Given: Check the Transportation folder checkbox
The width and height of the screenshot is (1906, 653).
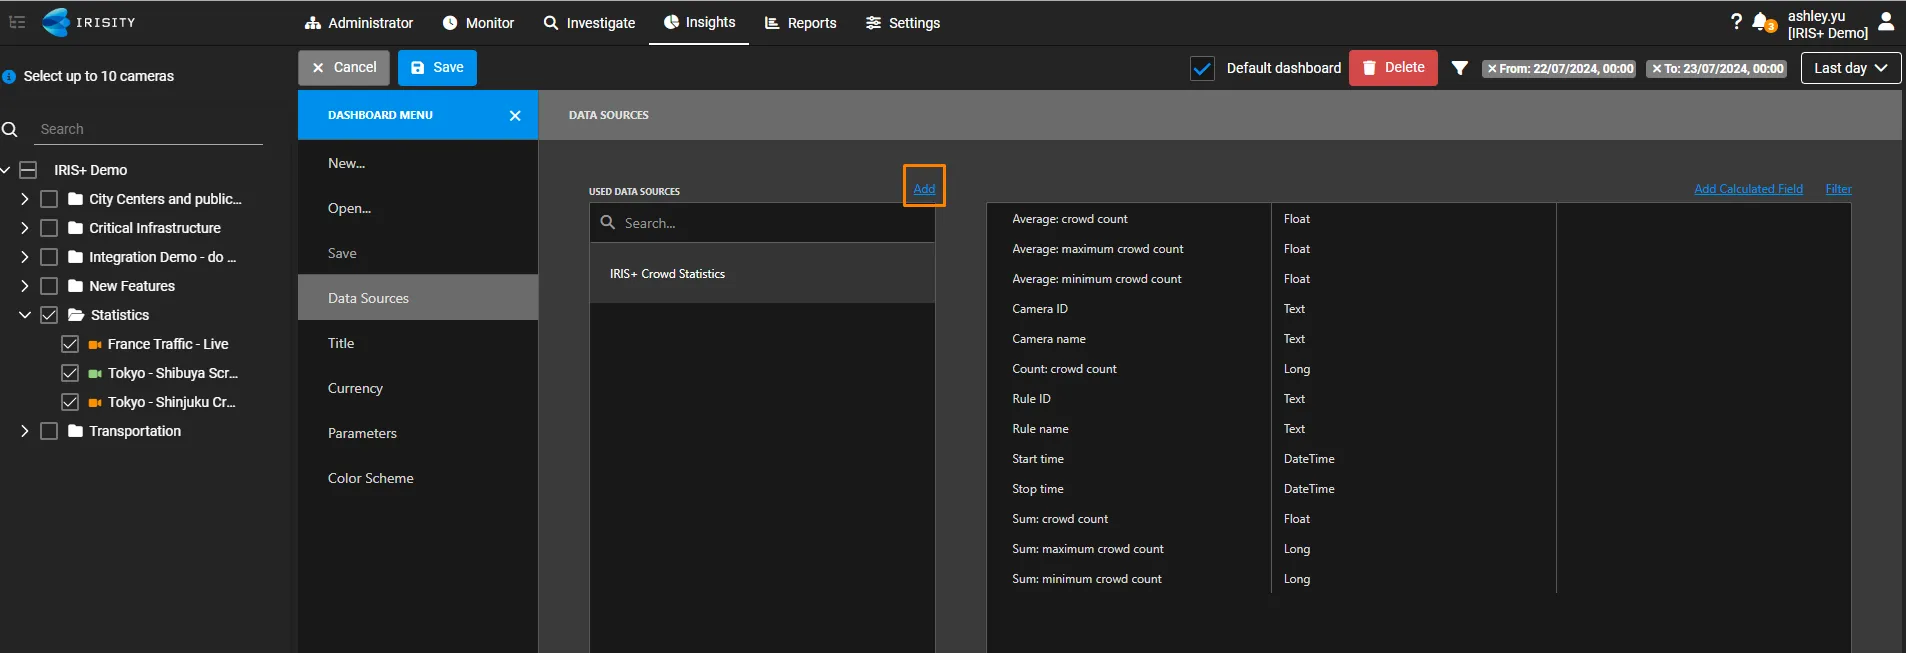Looking at the screenshot, I should [49, 431].
